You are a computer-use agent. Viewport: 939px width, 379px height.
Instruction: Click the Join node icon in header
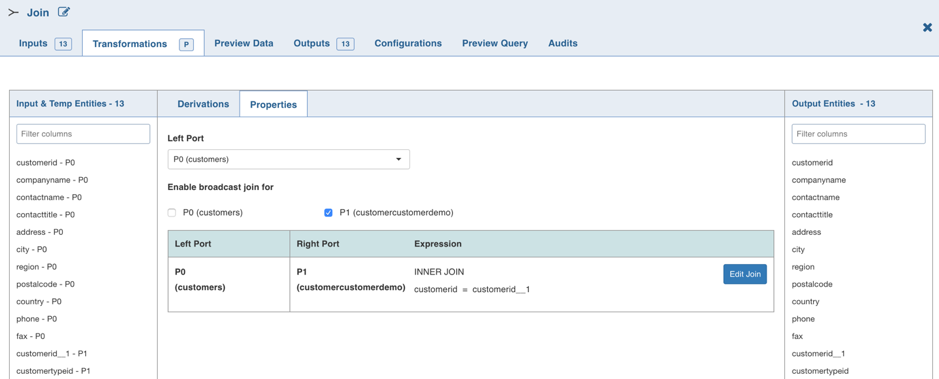(13, 12)
